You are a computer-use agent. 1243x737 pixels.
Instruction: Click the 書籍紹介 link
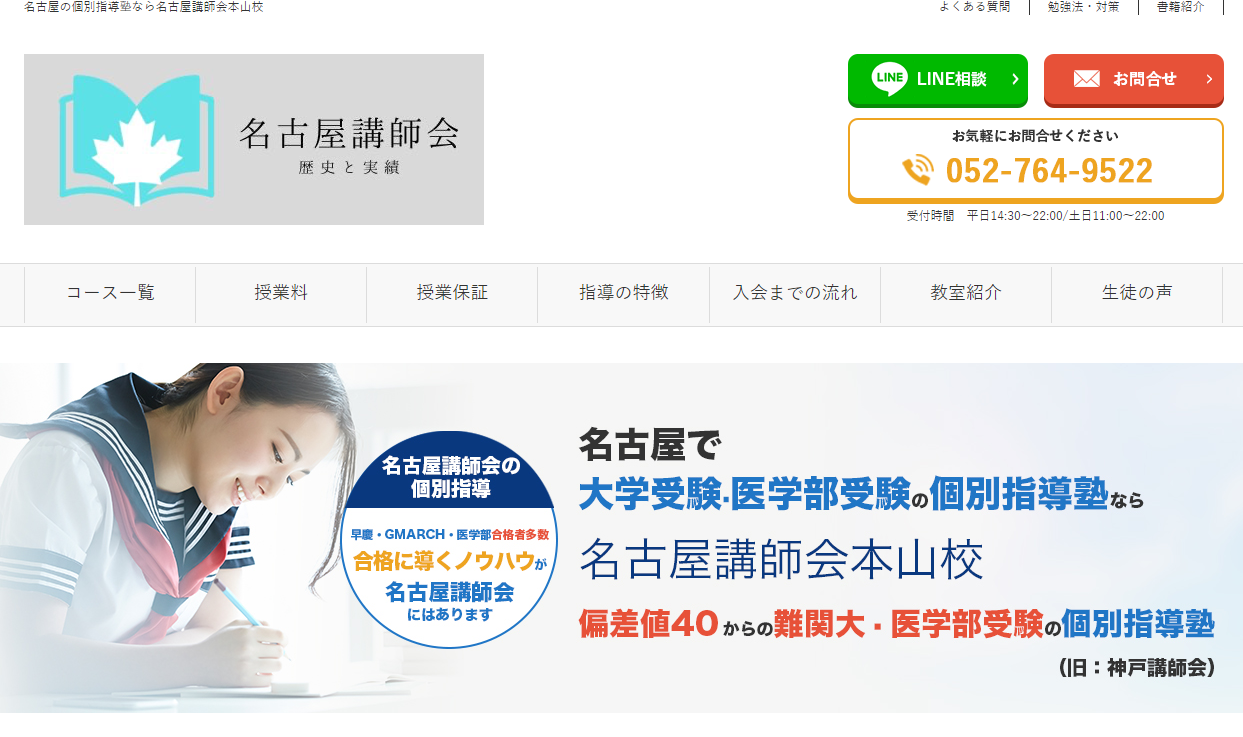point(1180,7)
